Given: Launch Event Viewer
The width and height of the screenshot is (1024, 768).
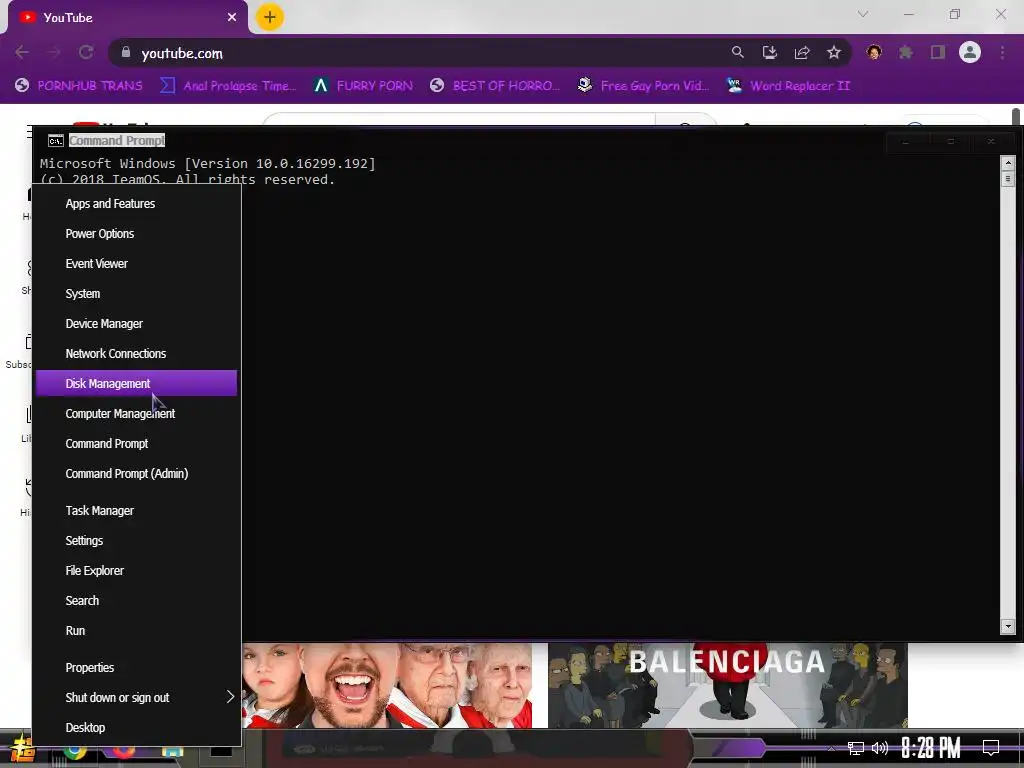Looking at the screenshot, I should coord(136,264).
